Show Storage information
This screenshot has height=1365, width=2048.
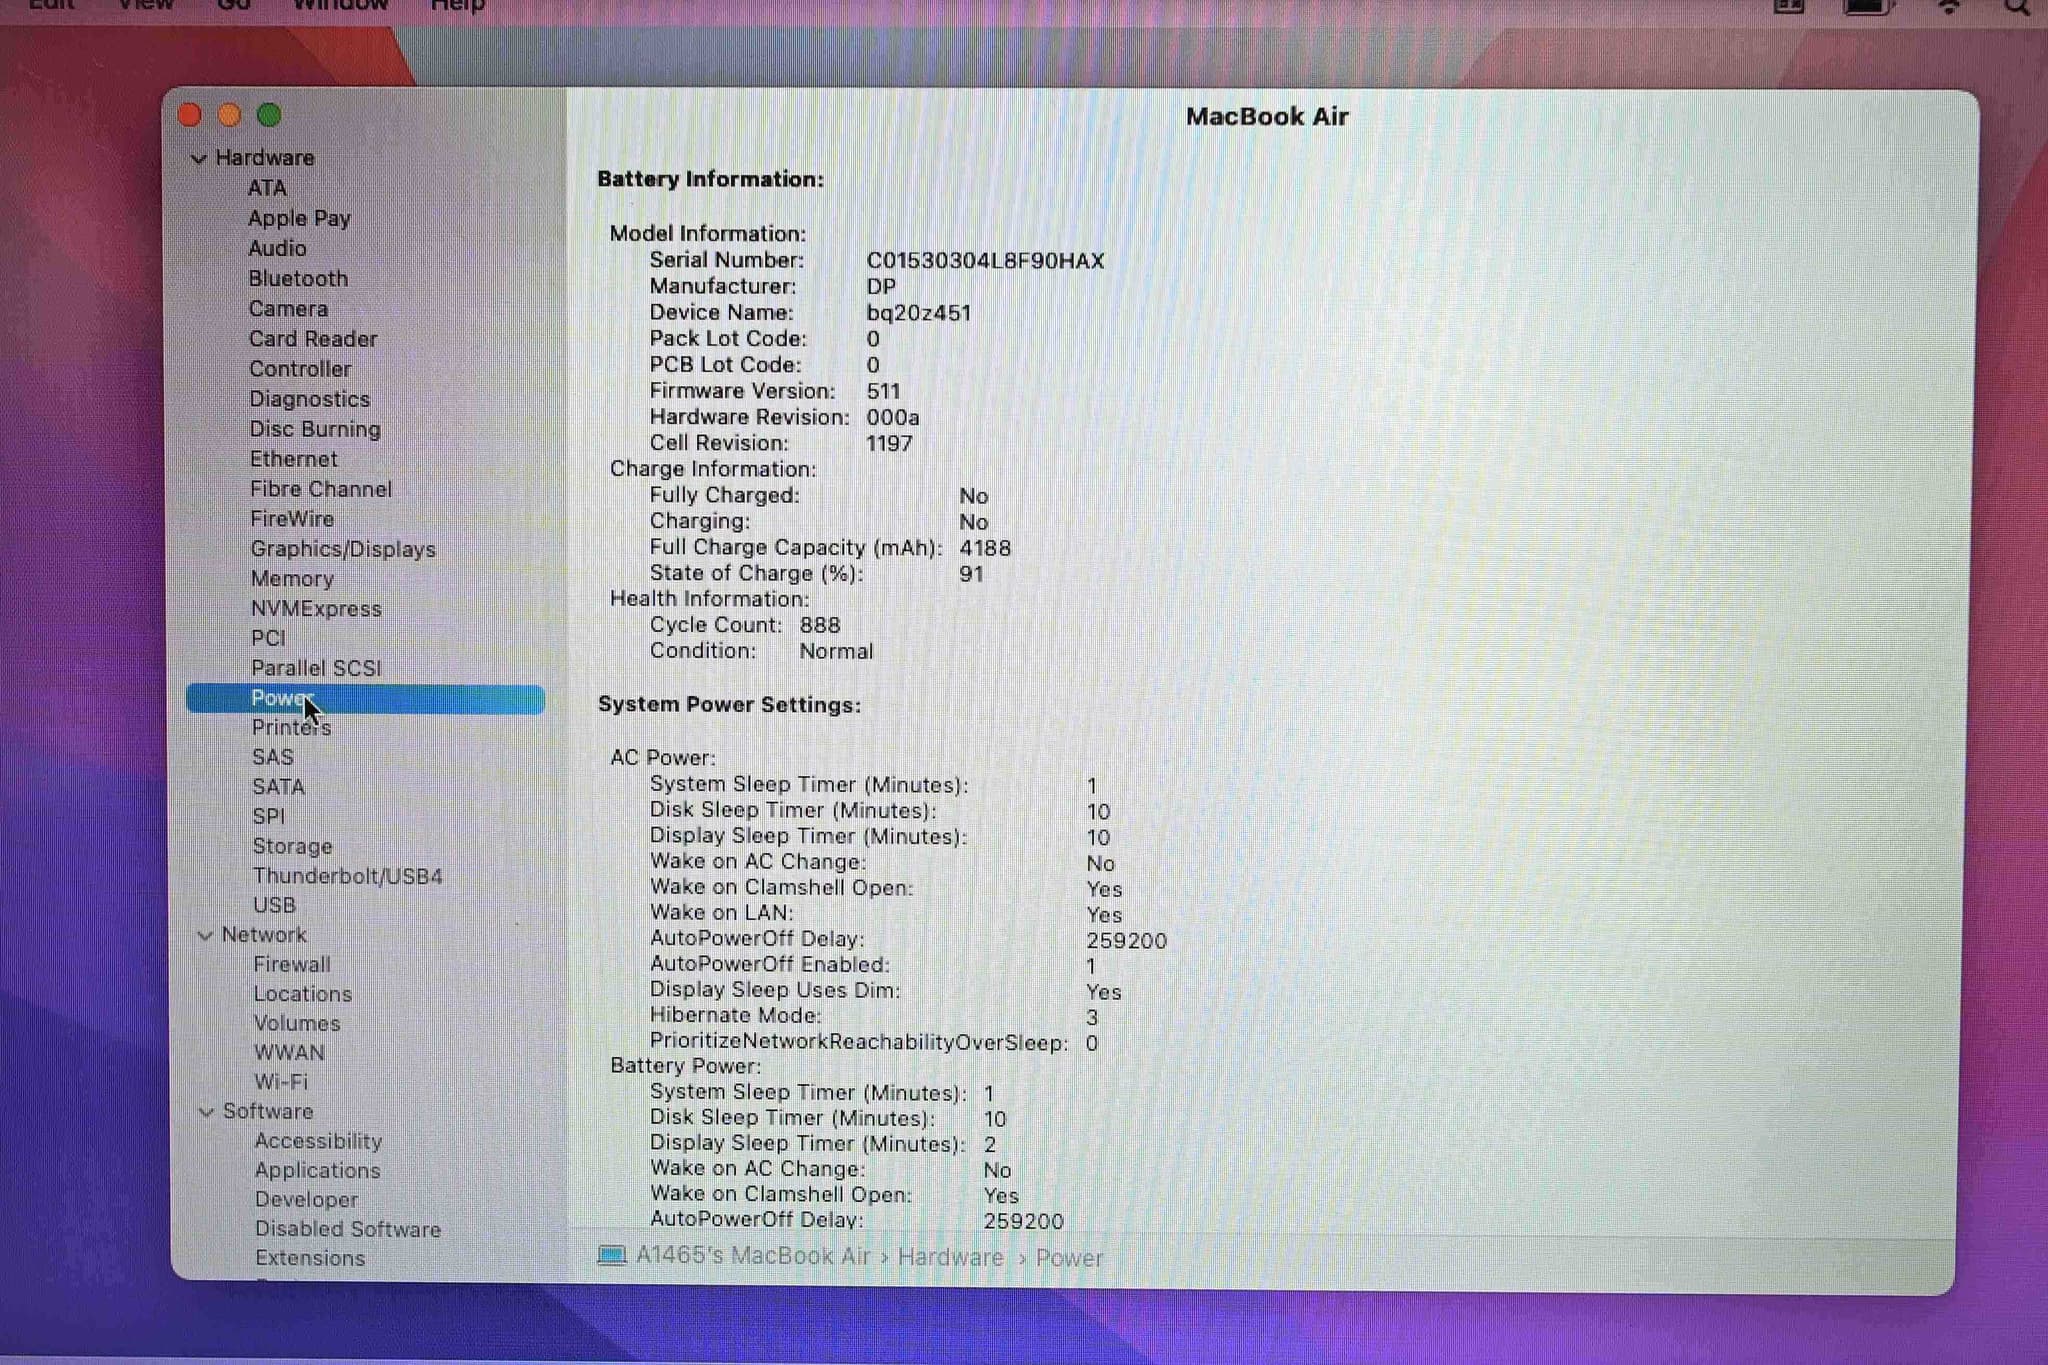click(292, 846)
